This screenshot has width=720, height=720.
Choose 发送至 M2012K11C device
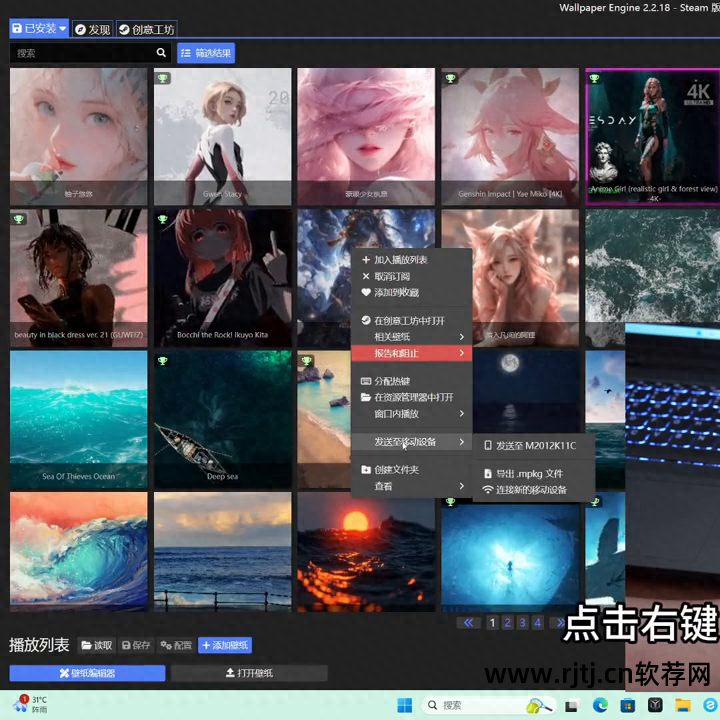[x=534, y=445]
